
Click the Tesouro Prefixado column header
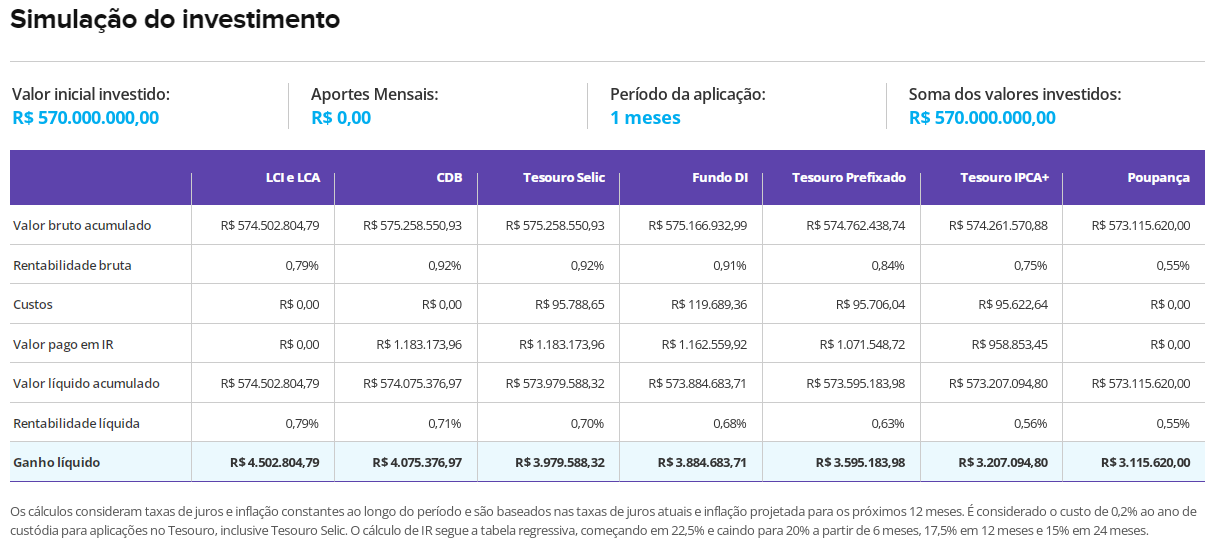point(848,178)
